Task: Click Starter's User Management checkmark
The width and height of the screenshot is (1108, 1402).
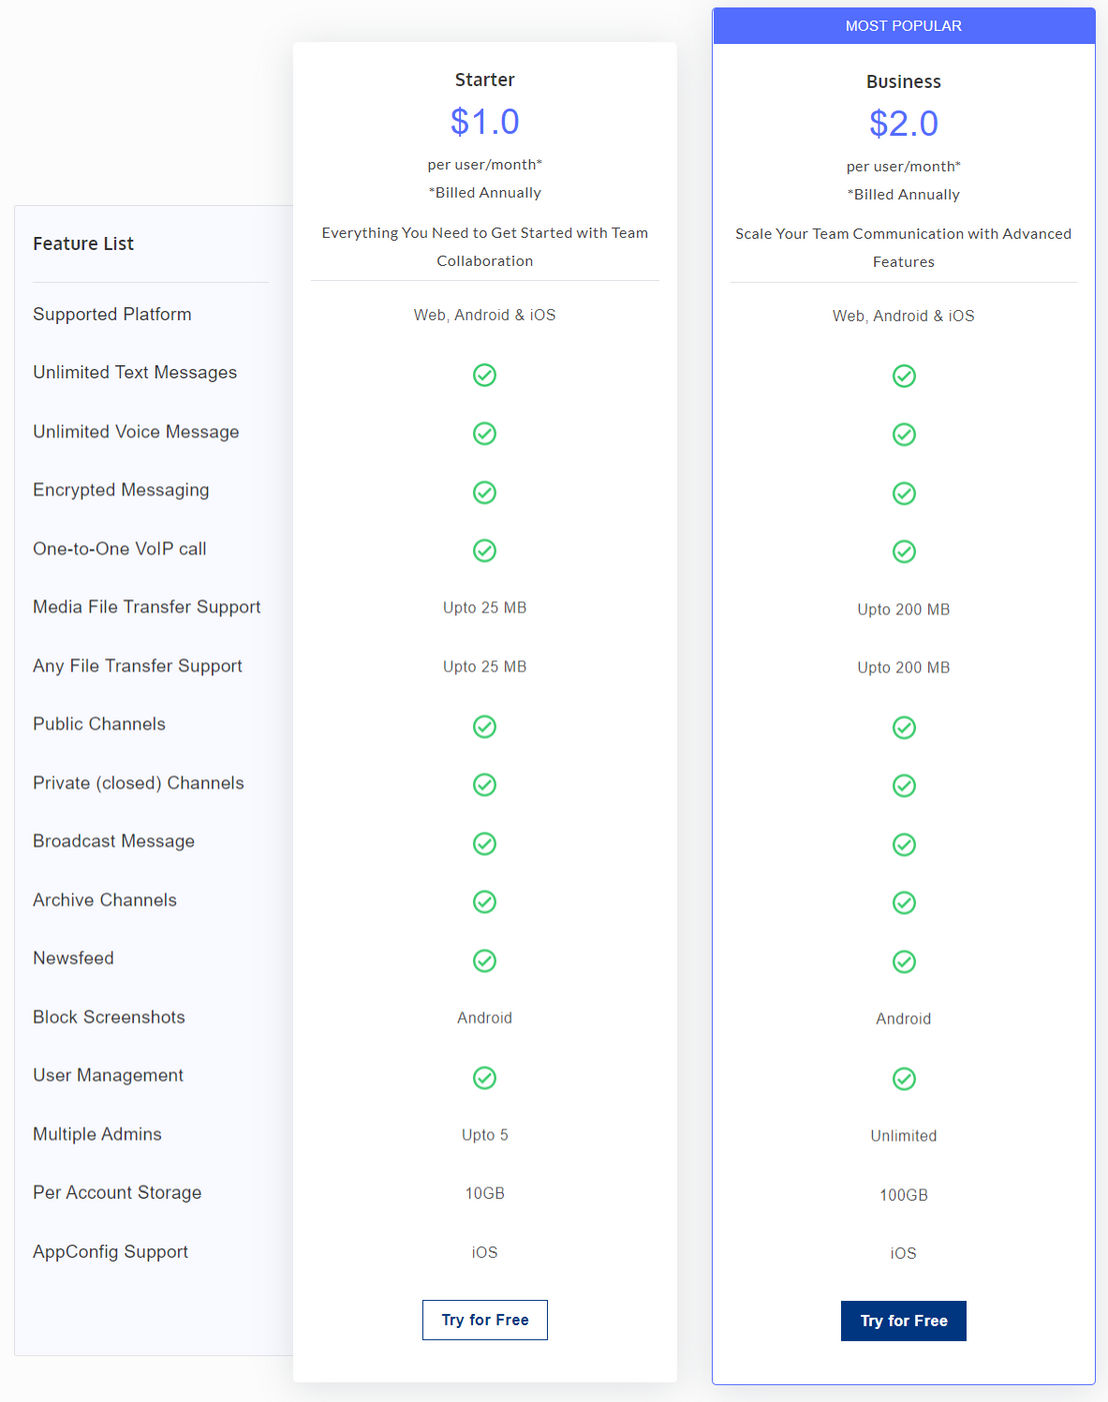Action: 485,1077
